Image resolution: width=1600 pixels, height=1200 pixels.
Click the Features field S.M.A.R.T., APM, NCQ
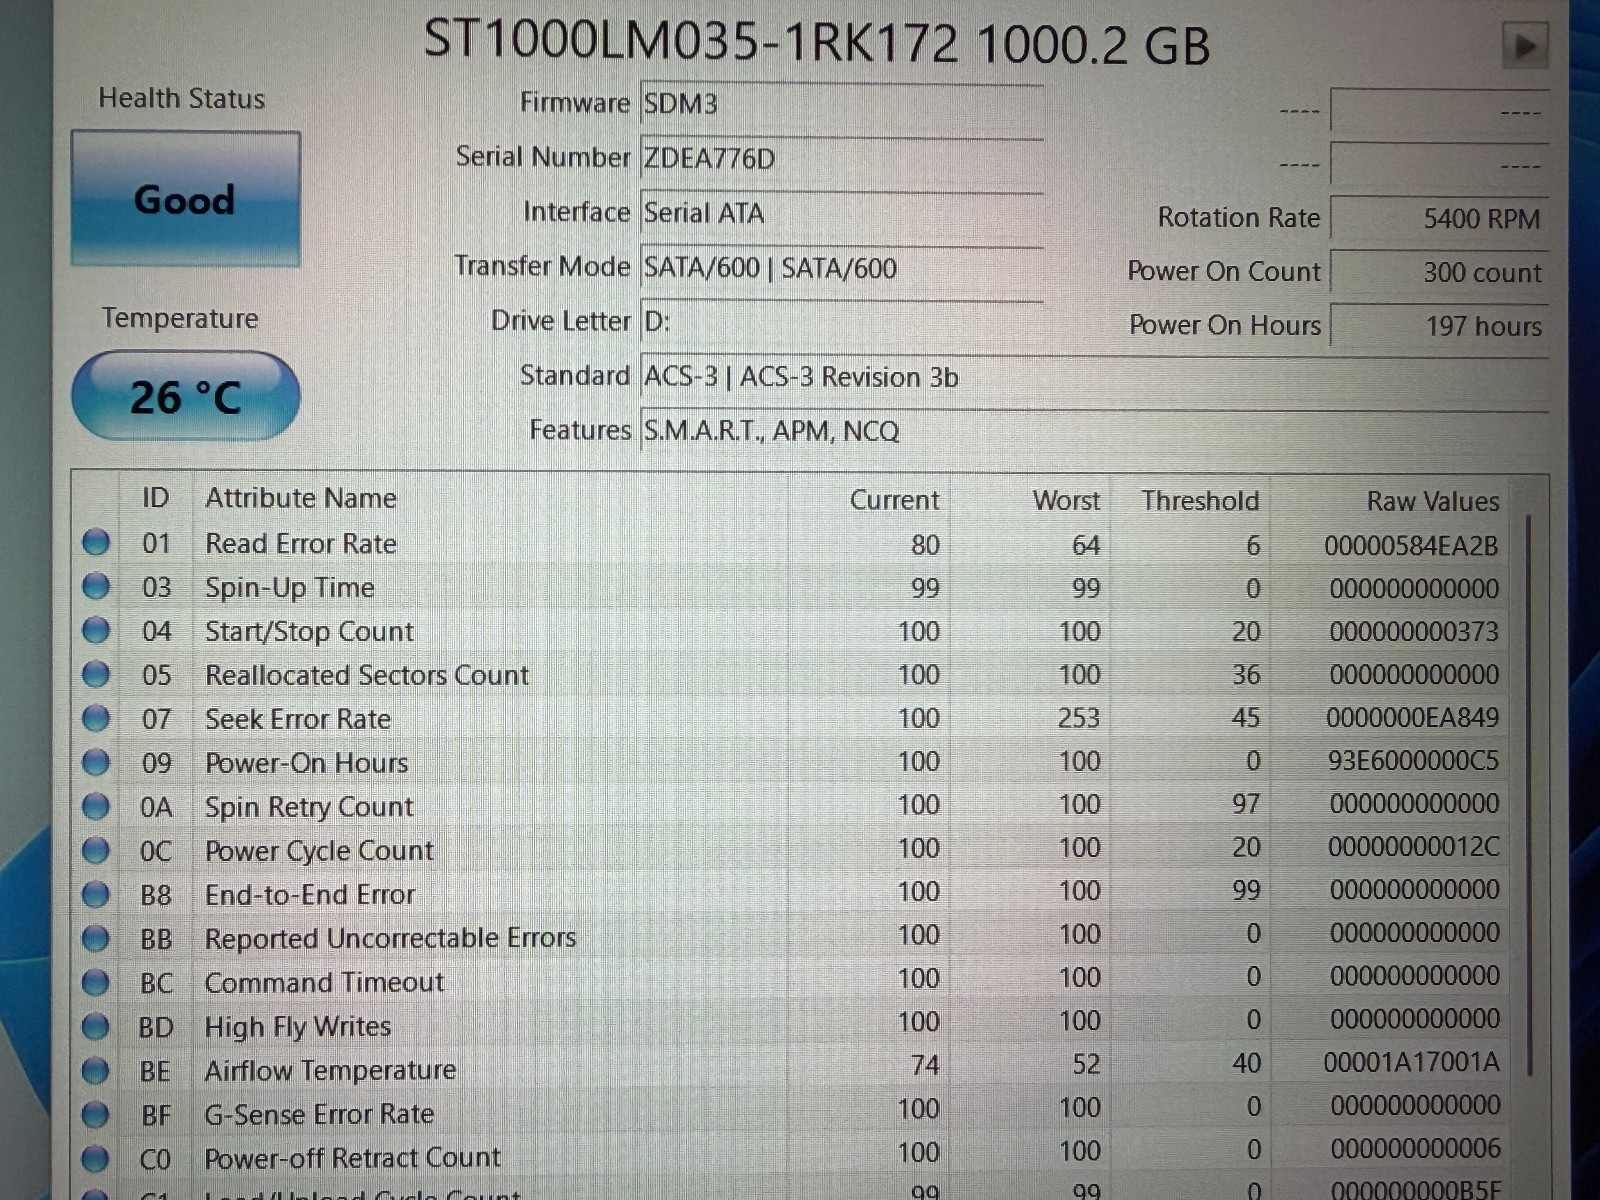click(x=1094, y=431)
